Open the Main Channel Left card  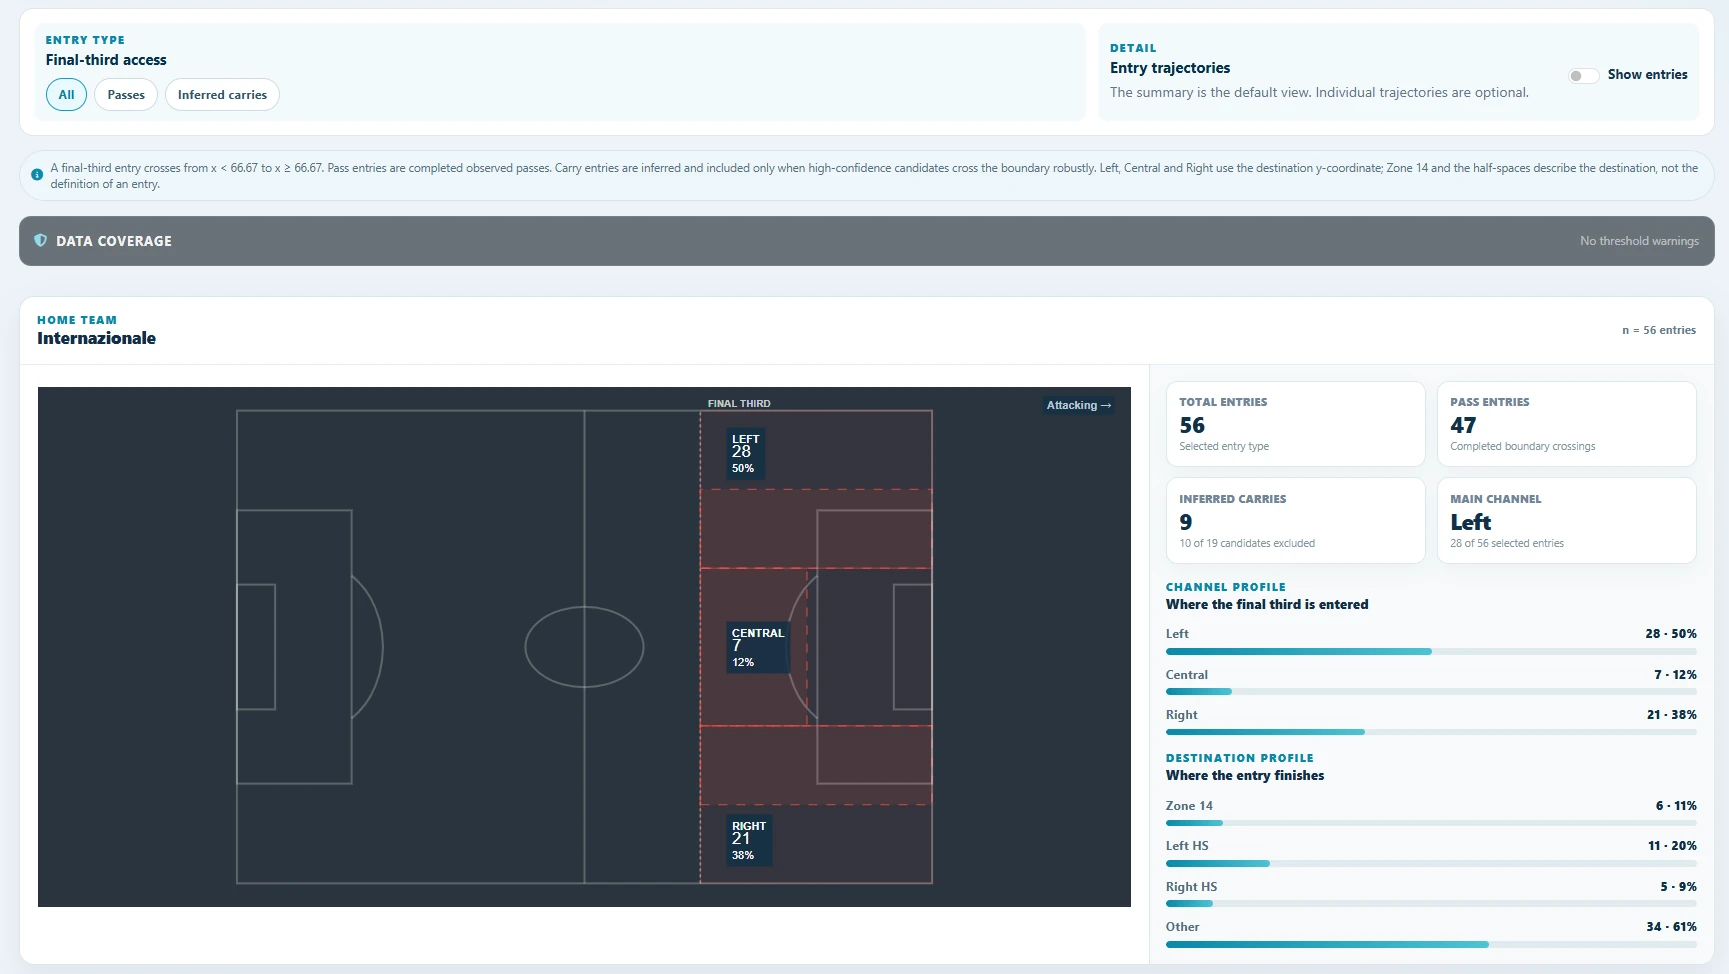tap(1566, 520)
